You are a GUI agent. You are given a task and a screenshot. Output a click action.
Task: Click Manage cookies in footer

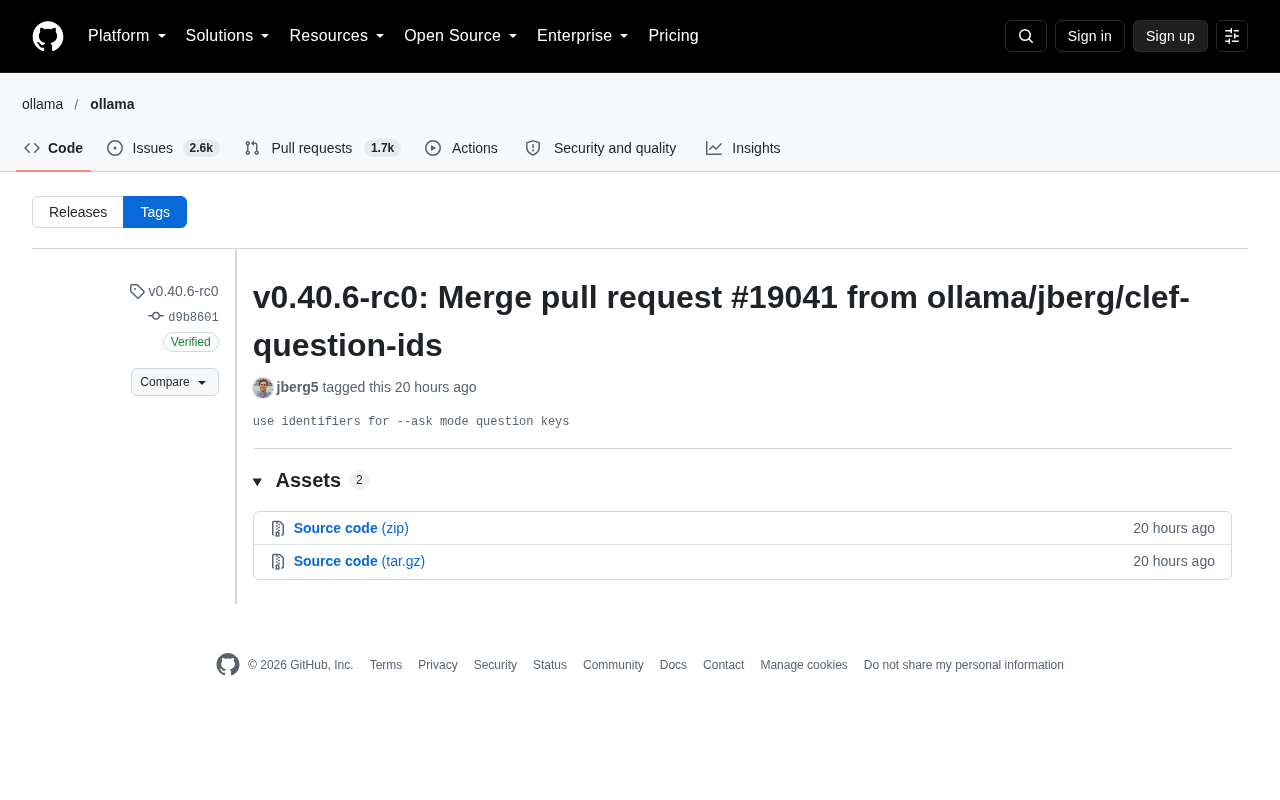[804, 665]
